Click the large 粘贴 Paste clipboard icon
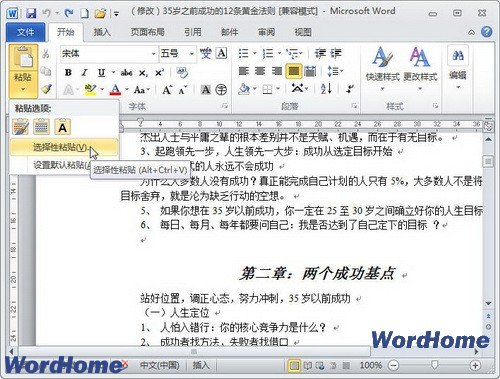Screen dimensions: 500x379 (x=23, y=58)
